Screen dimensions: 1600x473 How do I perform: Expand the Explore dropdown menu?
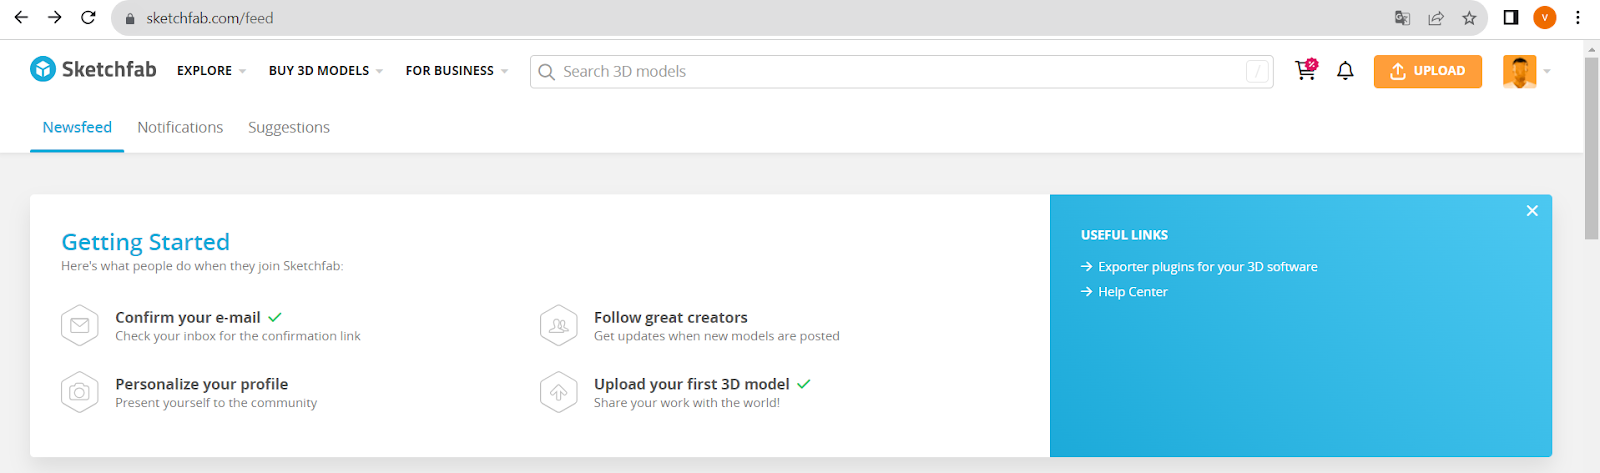click(211, 71)
